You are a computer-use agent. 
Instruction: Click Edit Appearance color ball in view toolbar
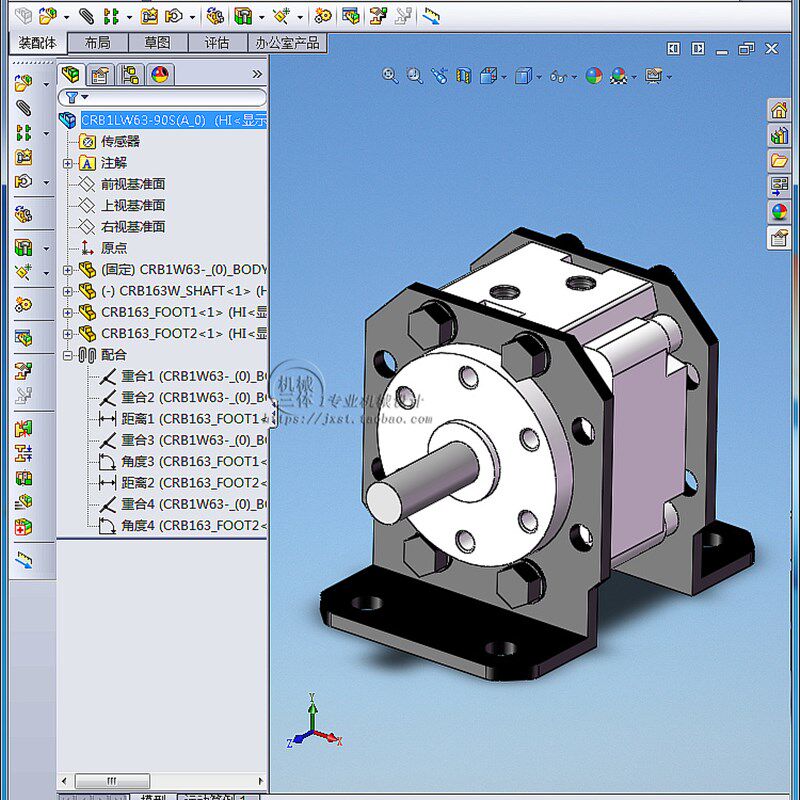pos(593,77)
